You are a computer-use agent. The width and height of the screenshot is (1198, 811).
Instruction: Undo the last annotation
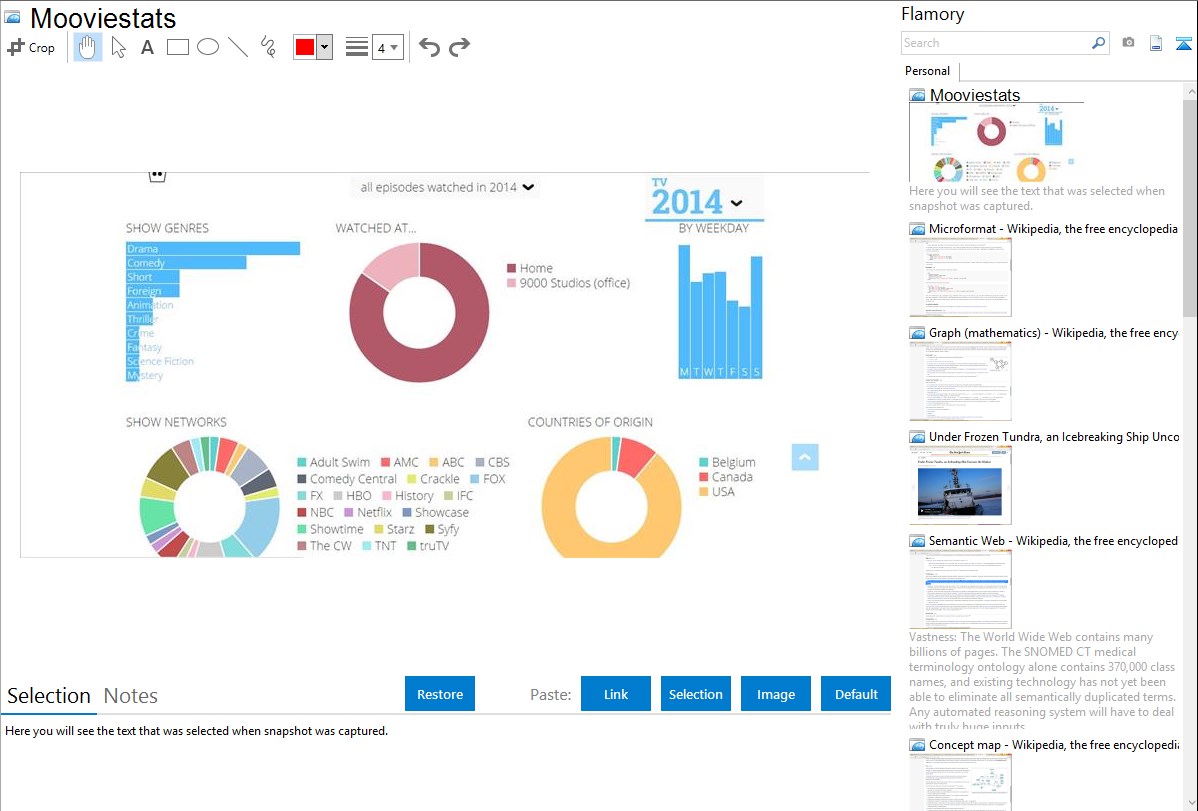coord(429,47)
